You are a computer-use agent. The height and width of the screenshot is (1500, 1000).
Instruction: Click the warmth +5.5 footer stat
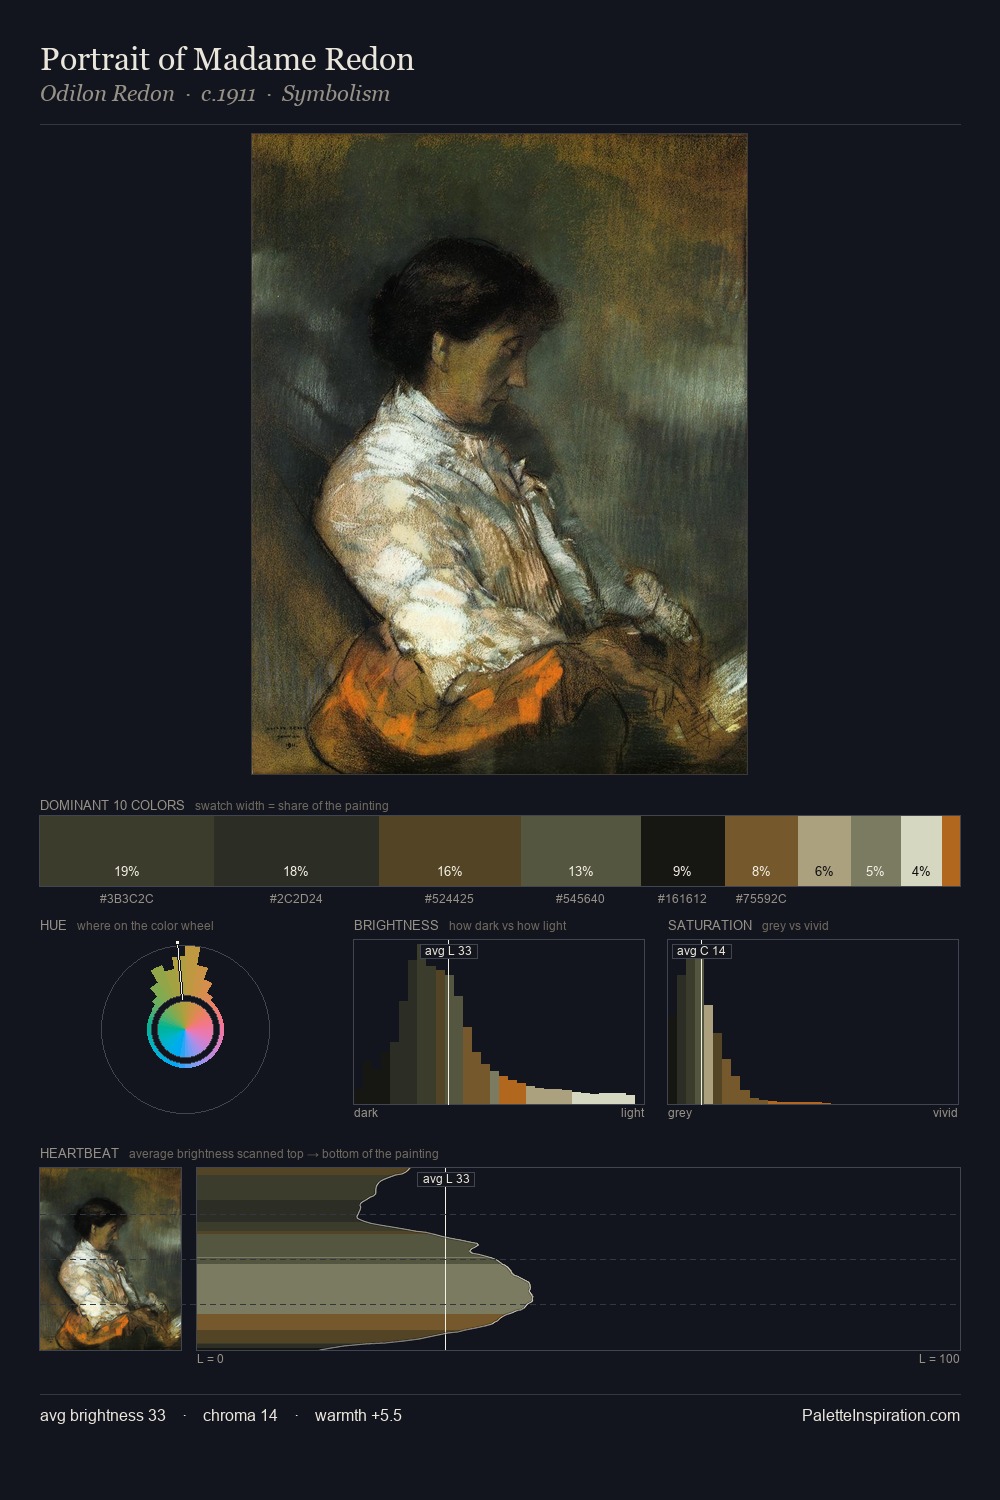(358, 1415)
